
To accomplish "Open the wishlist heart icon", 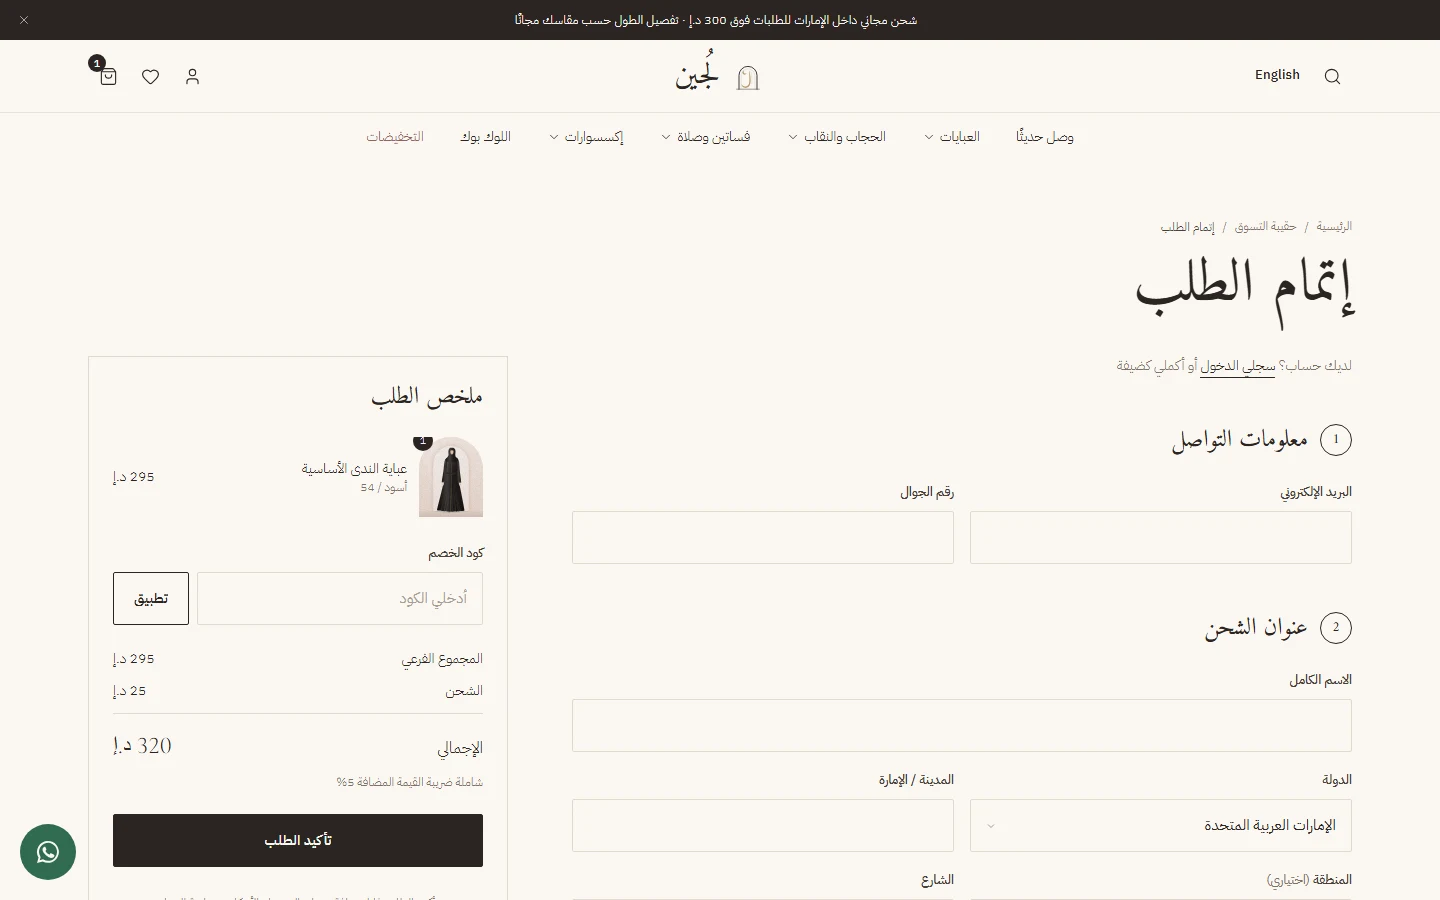I will click(150, 77).
